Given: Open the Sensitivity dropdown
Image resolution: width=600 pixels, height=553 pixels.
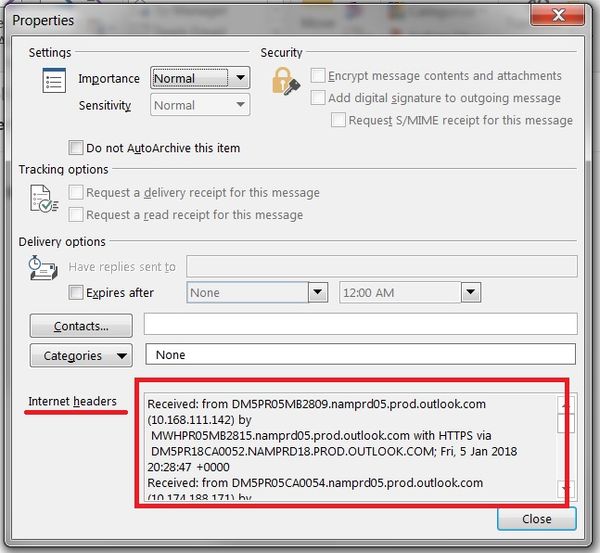Looking at the screenshot, I should tap(200, 104).
